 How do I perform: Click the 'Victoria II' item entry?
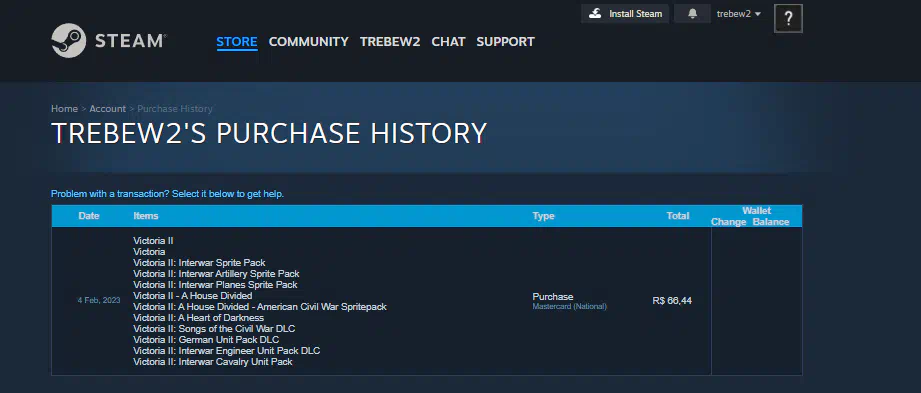pos(153,241)
